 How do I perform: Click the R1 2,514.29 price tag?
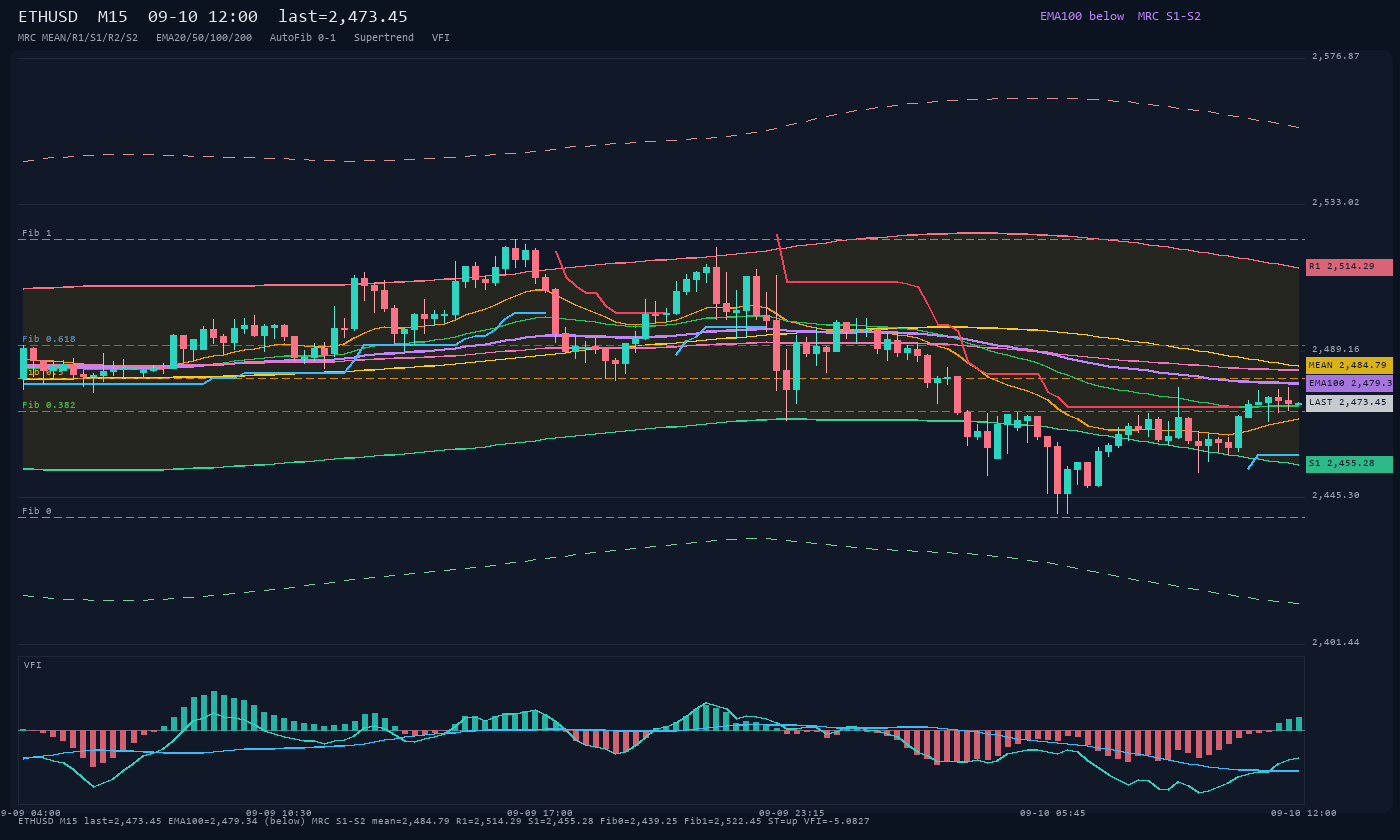[1349, 267]
